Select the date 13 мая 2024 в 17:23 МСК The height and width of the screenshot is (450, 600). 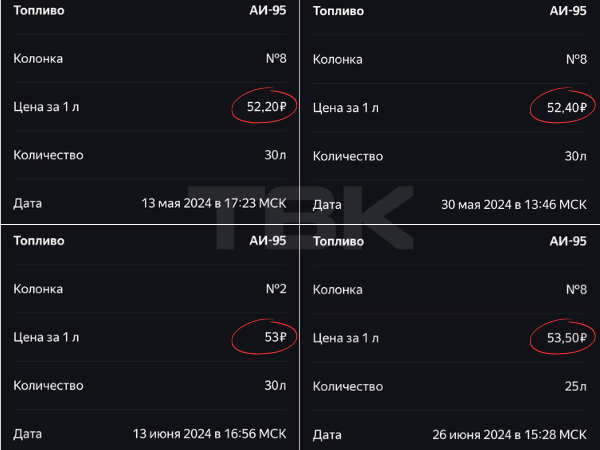coord(214,203)
